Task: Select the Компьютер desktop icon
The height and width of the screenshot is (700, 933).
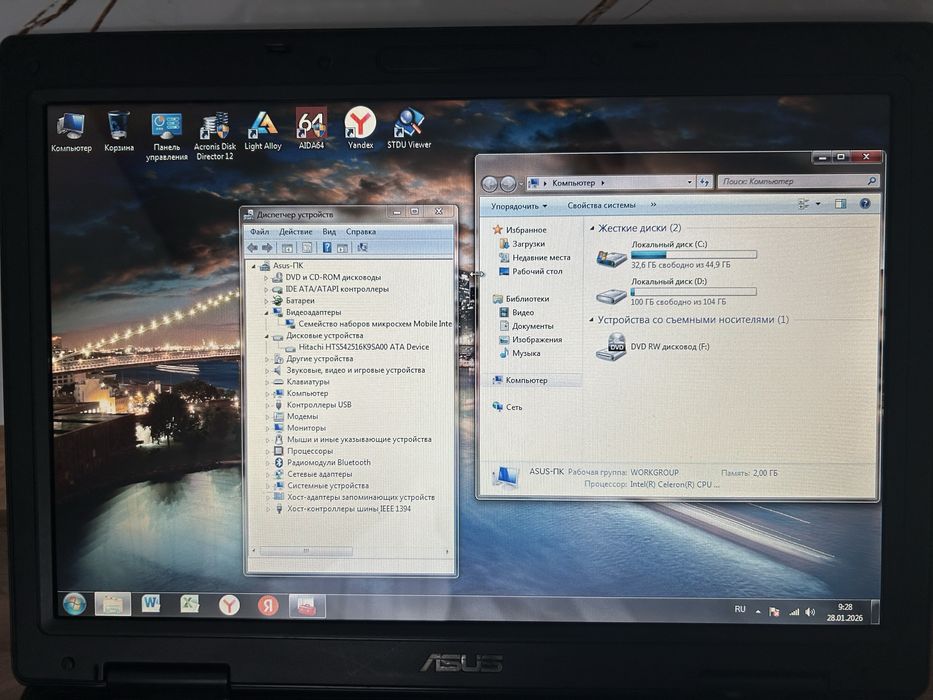Action: tap(71, 132)
